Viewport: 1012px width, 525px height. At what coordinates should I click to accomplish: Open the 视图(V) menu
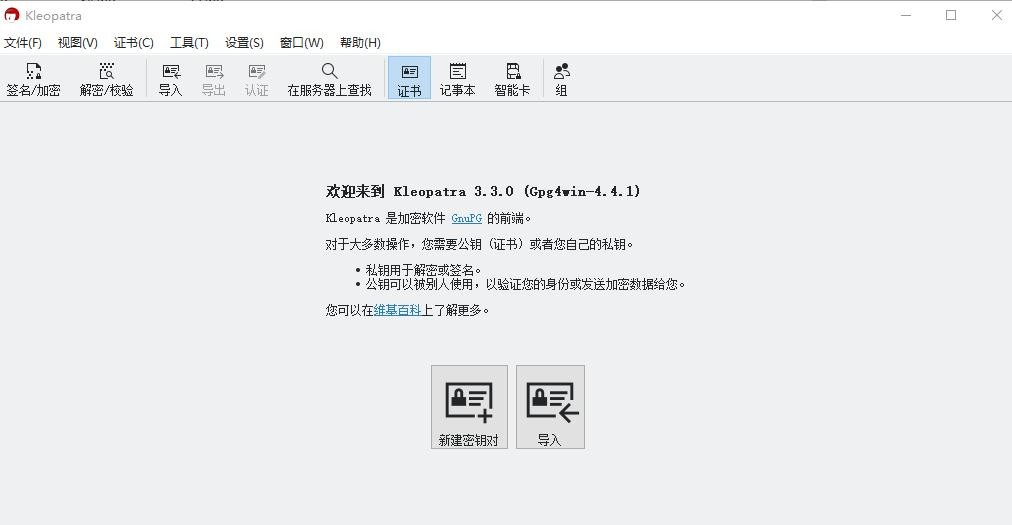pos(77,43)
